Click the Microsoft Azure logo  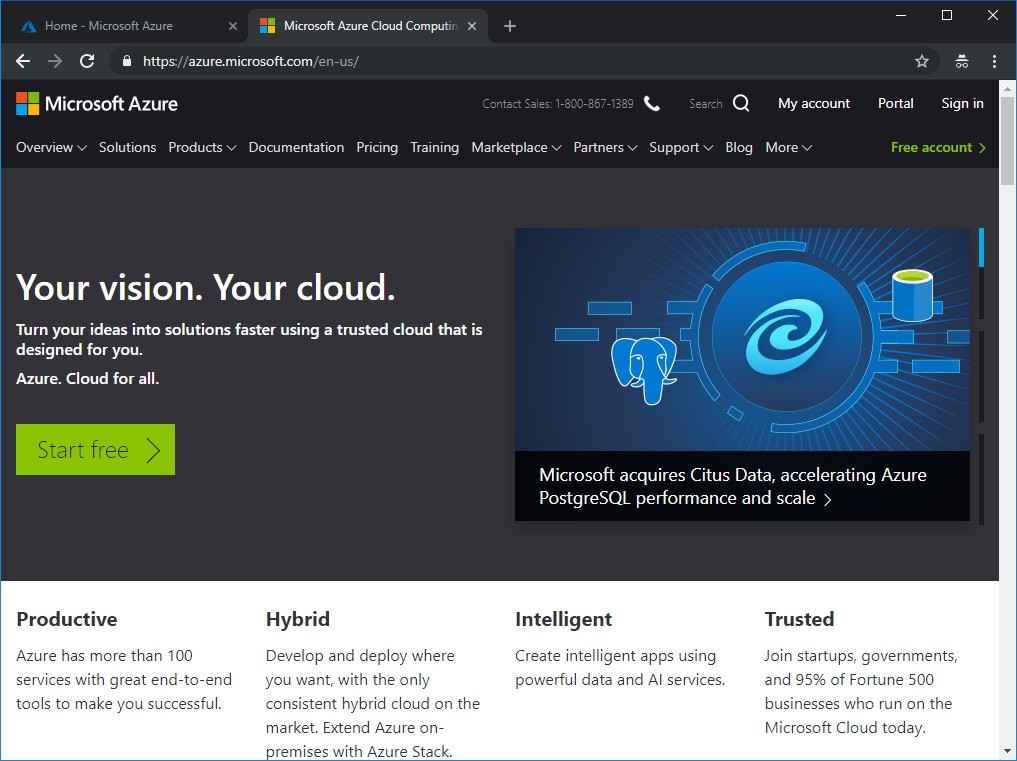[97, 104]
